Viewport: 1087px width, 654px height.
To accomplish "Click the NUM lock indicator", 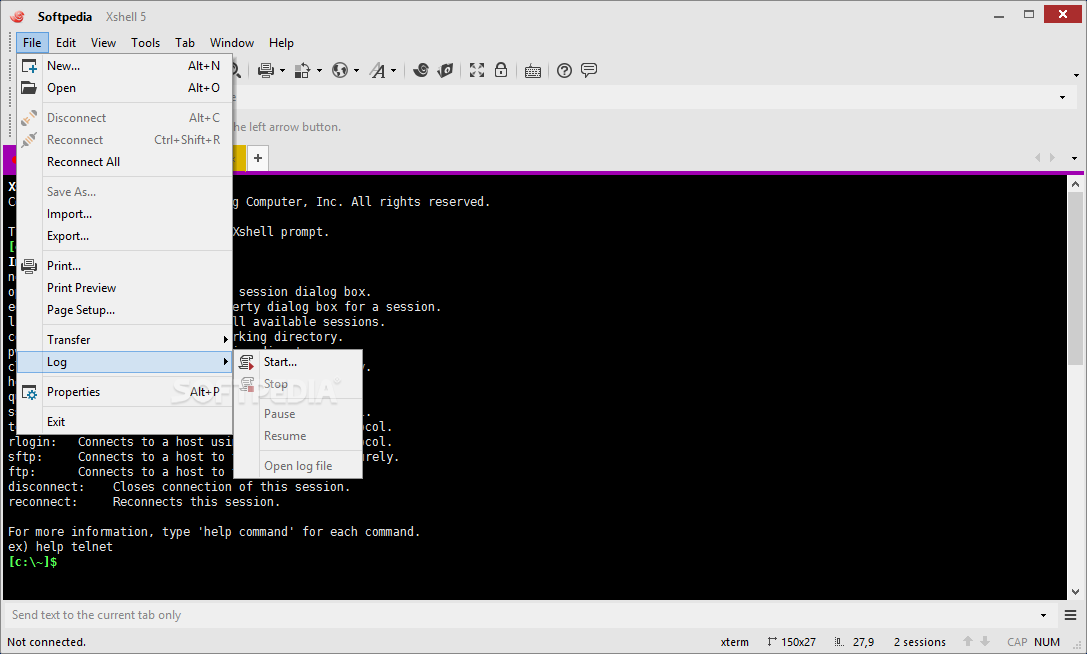I will [1047, 642].
